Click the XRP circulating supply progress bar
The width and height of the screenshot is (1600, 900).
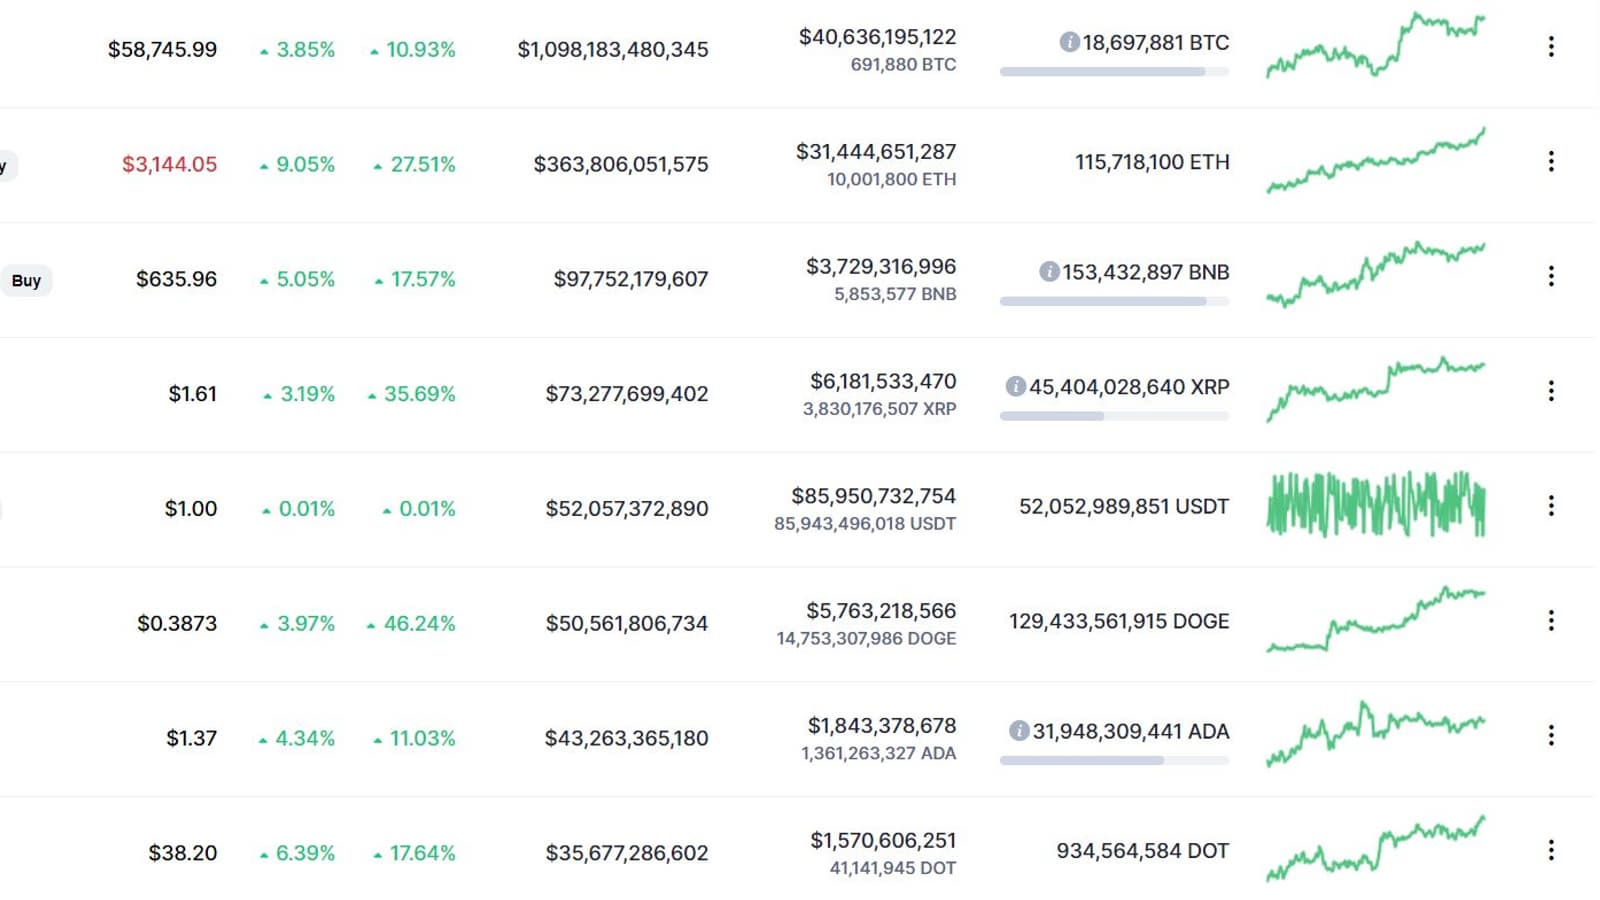click(x=1114, y=416)
